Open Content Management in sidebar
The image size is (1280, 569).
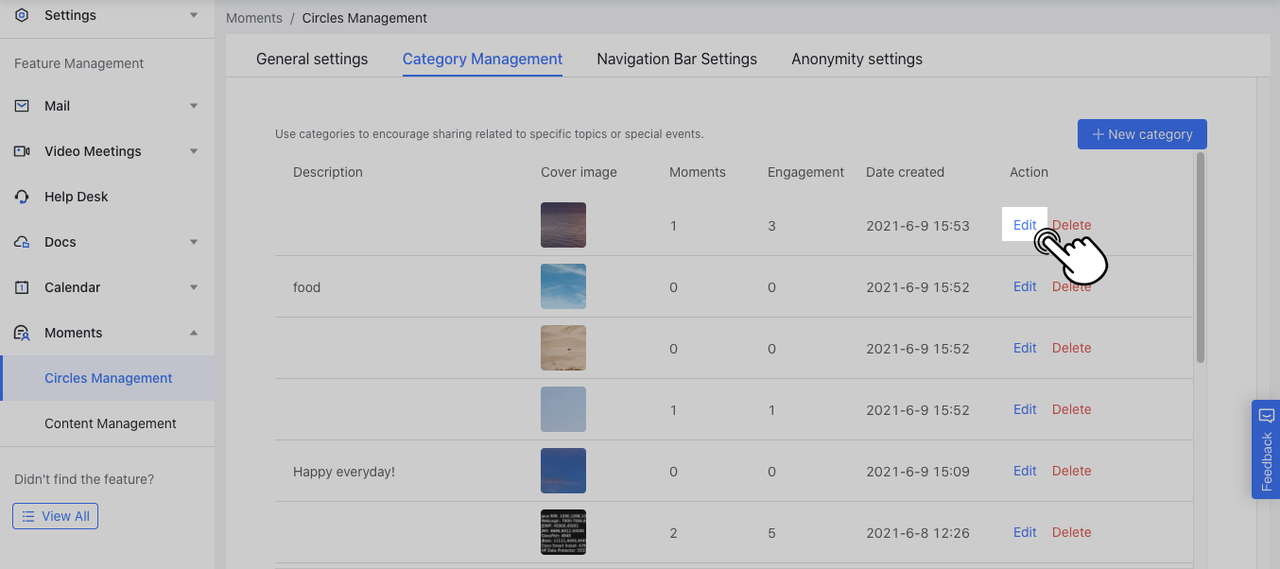(x=110, y=424)
